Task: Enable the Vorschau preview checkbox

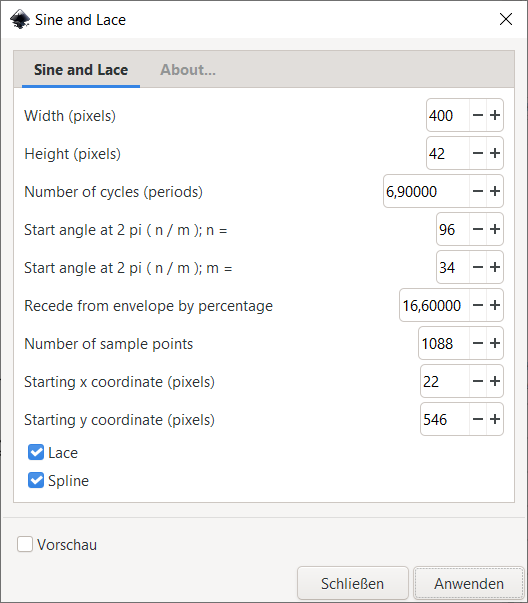Action: coord(25,545)
